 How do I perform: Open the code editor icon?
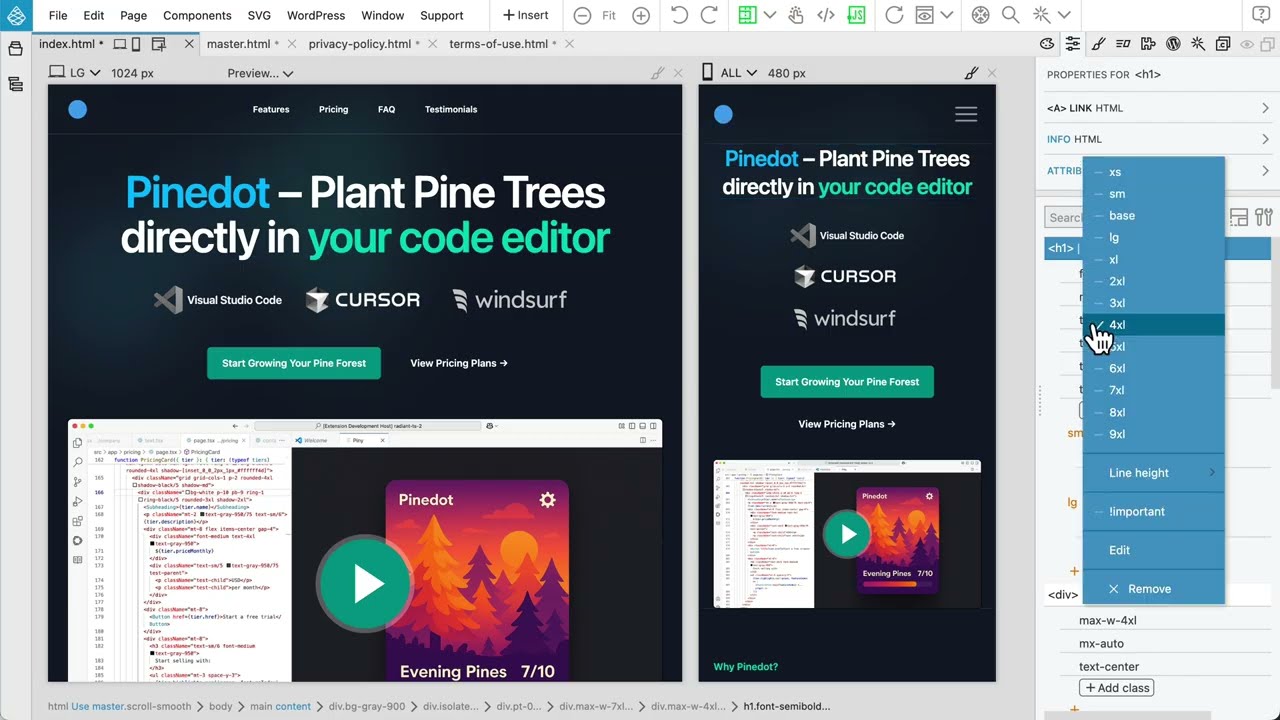(826, 15)
